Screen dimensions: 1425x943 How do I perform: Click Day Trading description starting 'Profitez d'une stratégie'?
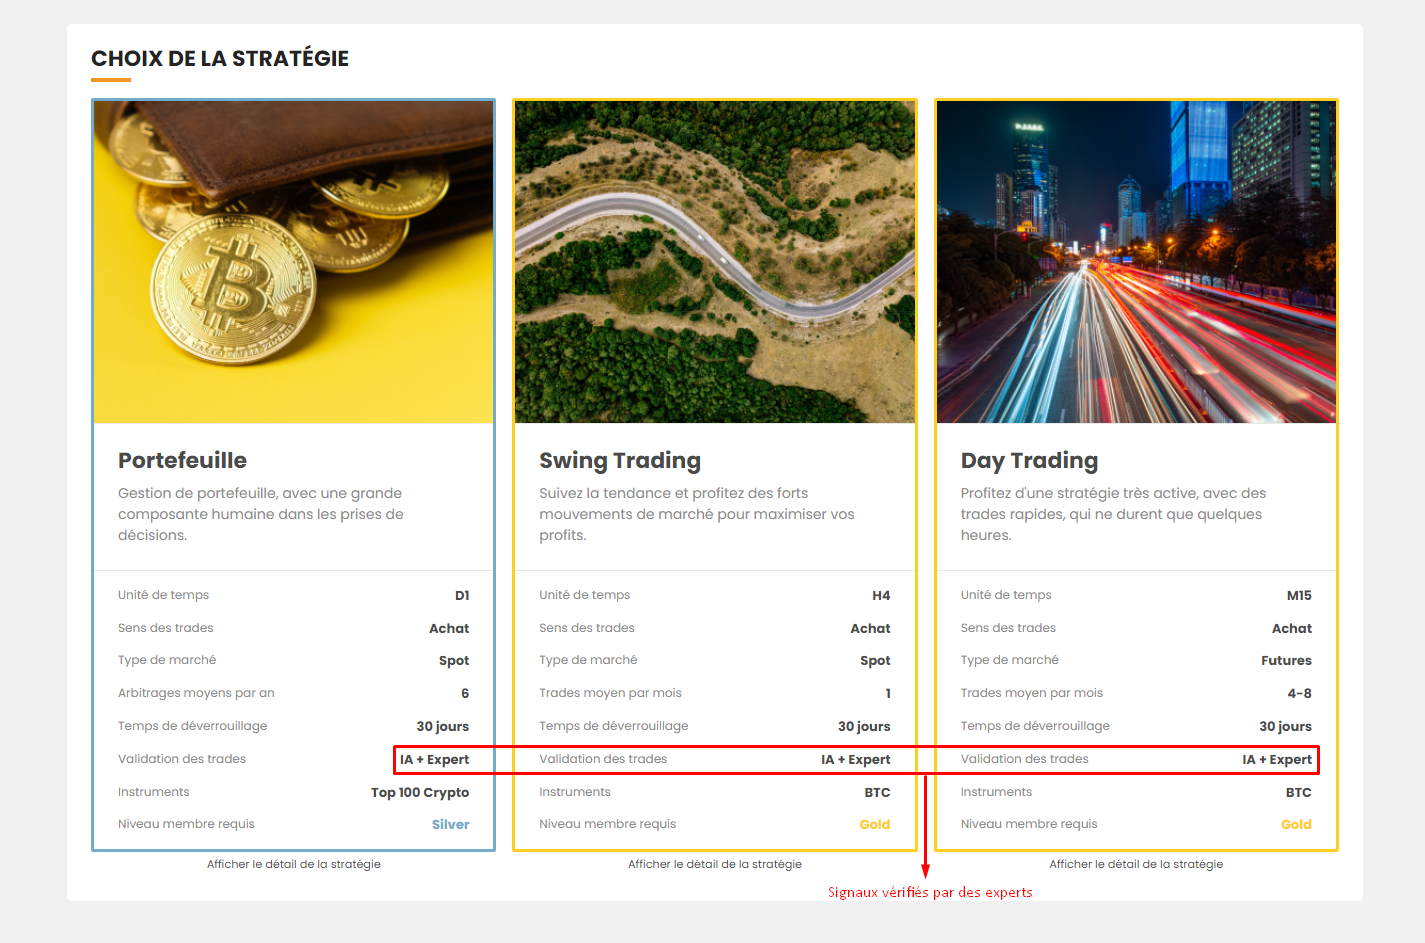pyautogui.click(x=1113, y=514)
